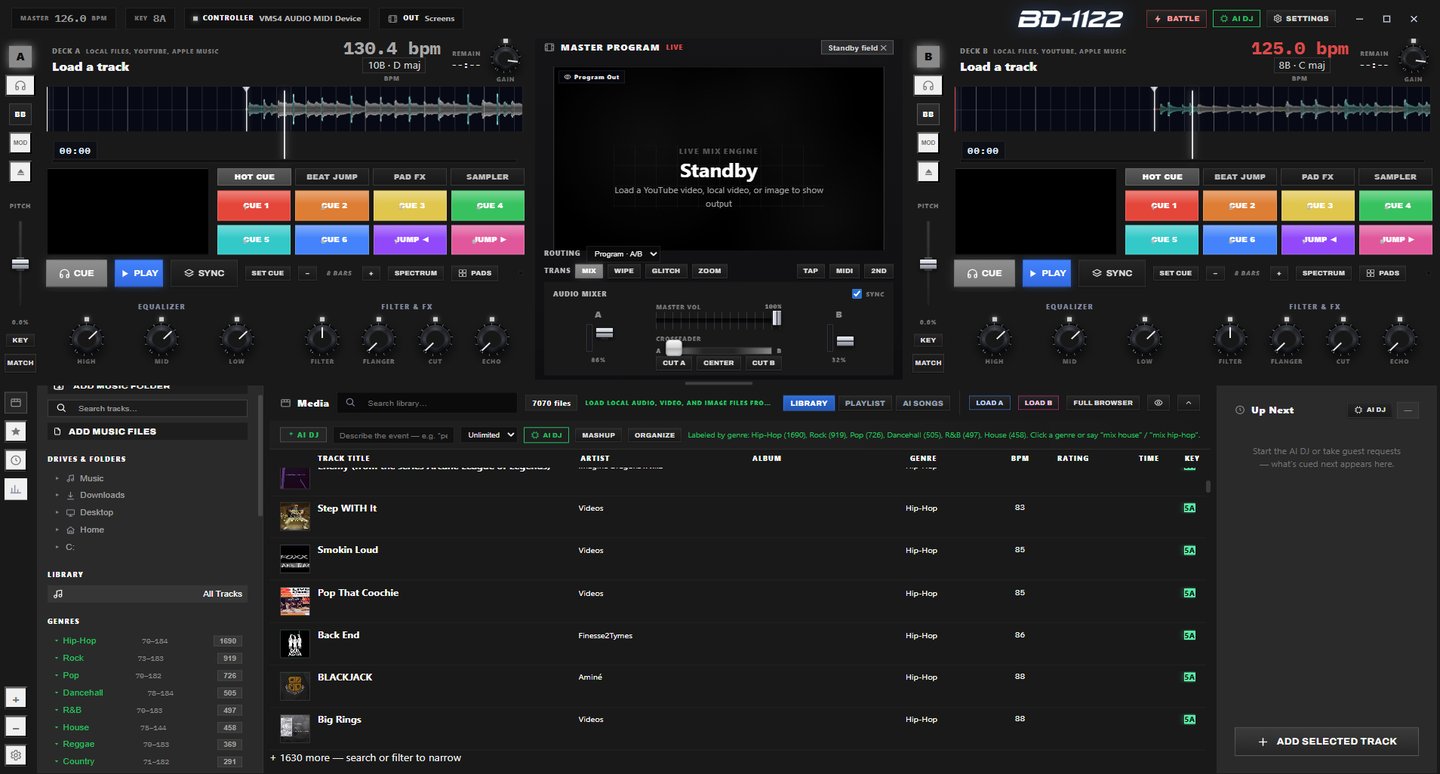Screen dimensions: 1440x774
Task: Open the favorites star in sidebar
Action: tap(16, 431)
